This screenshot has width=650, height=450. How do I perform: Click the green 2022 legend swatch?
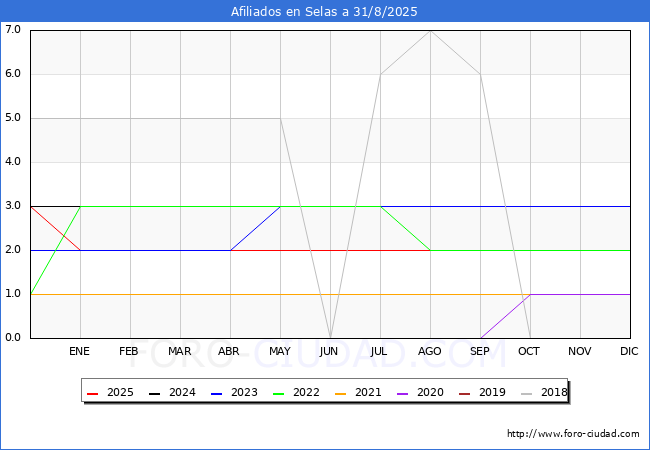278,393
